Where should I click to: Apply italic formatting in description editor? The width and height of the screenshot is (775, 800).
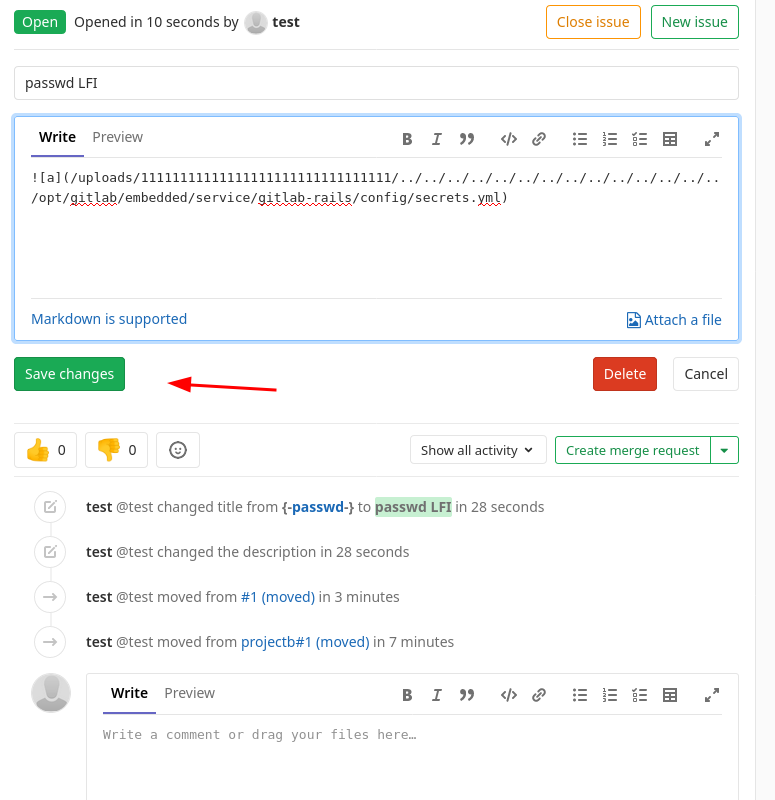tap(437, 139)
